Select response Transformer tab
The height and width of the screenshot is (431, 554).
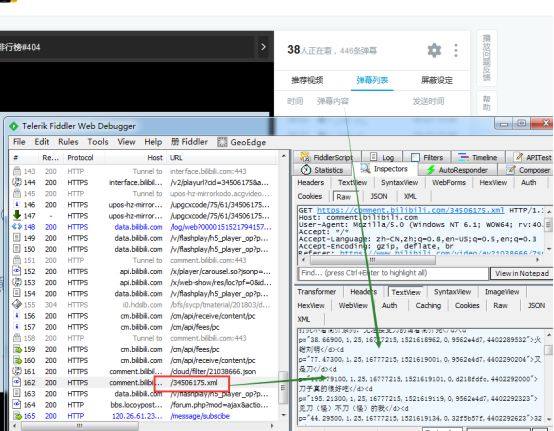(317, 292)
